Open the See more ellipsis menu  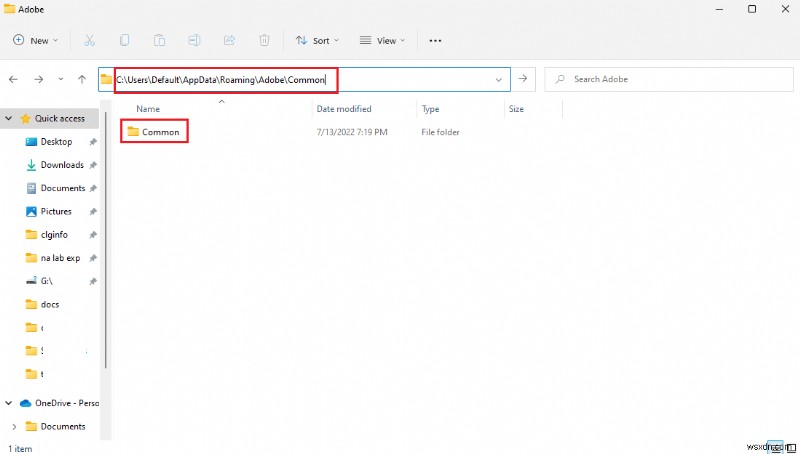point(435,40)
